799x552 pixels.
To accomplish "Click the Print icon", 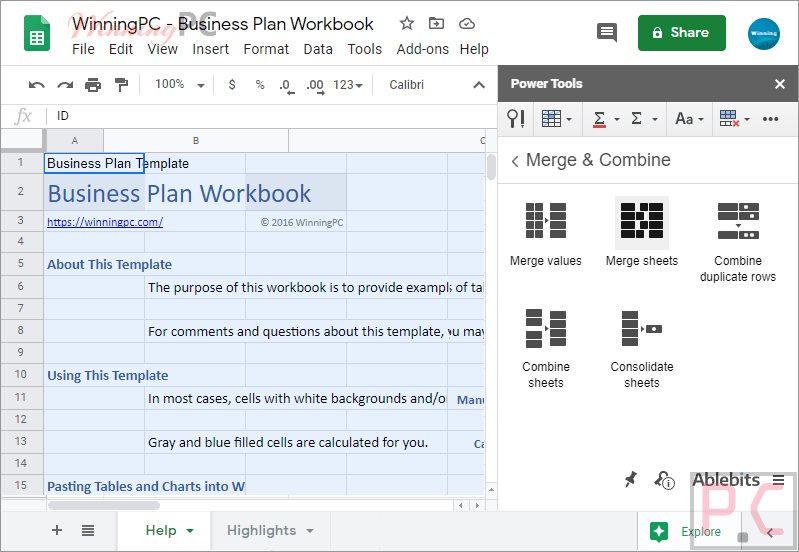I will click(x=93, y=85).
